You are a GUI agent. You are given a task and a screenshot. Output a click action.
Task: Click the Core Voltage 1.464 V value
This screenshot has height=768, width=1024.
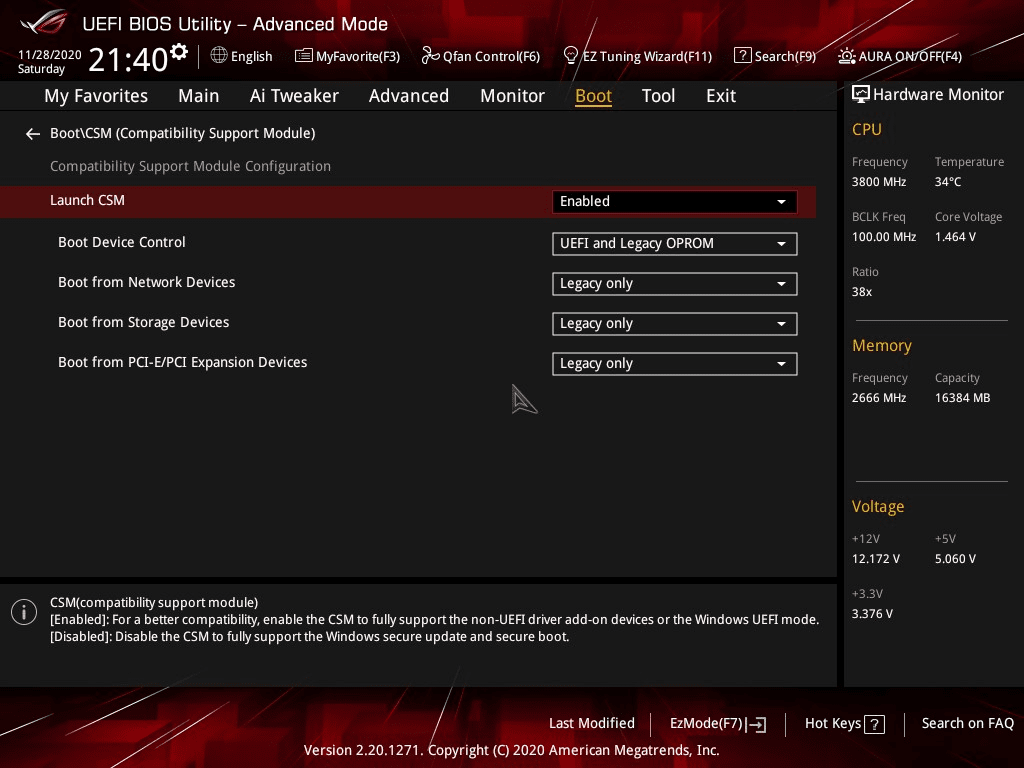click(955, 237)
